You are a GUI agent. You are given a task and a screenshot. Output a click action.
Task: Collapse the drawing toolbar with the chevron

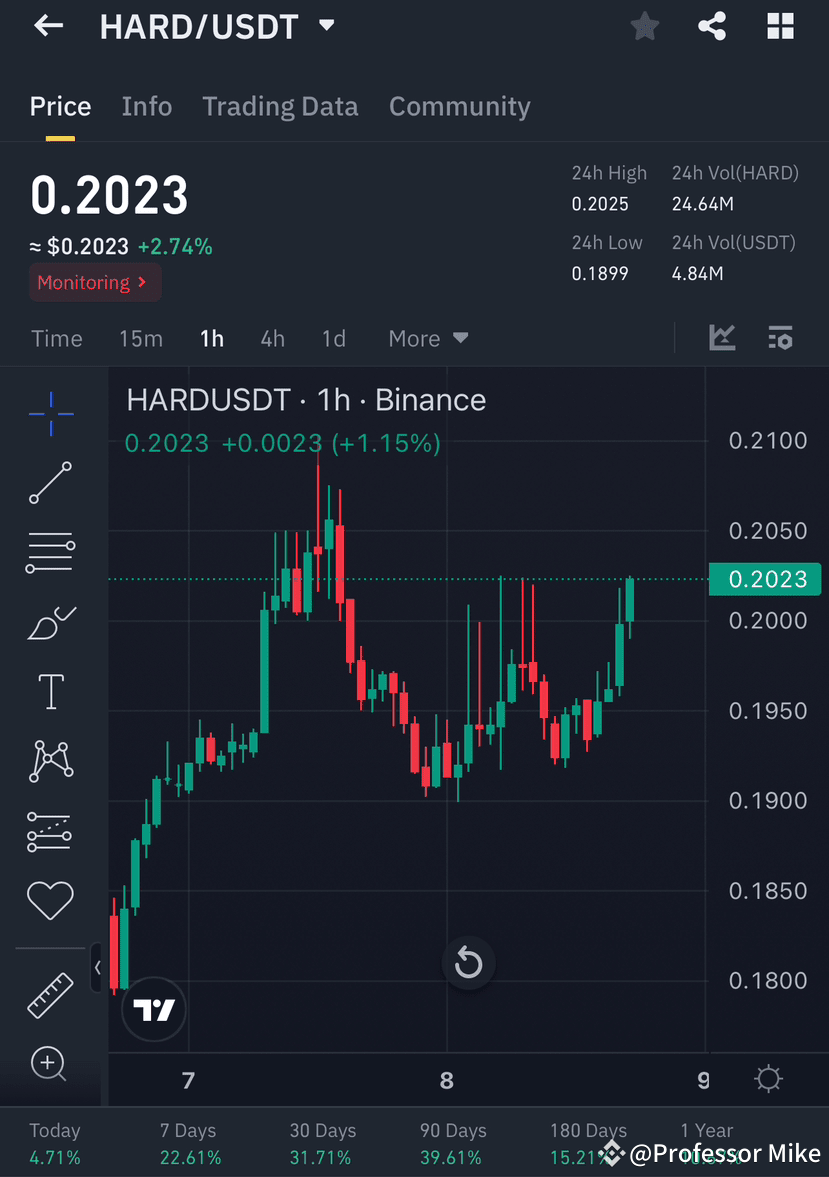click(97, 967)
